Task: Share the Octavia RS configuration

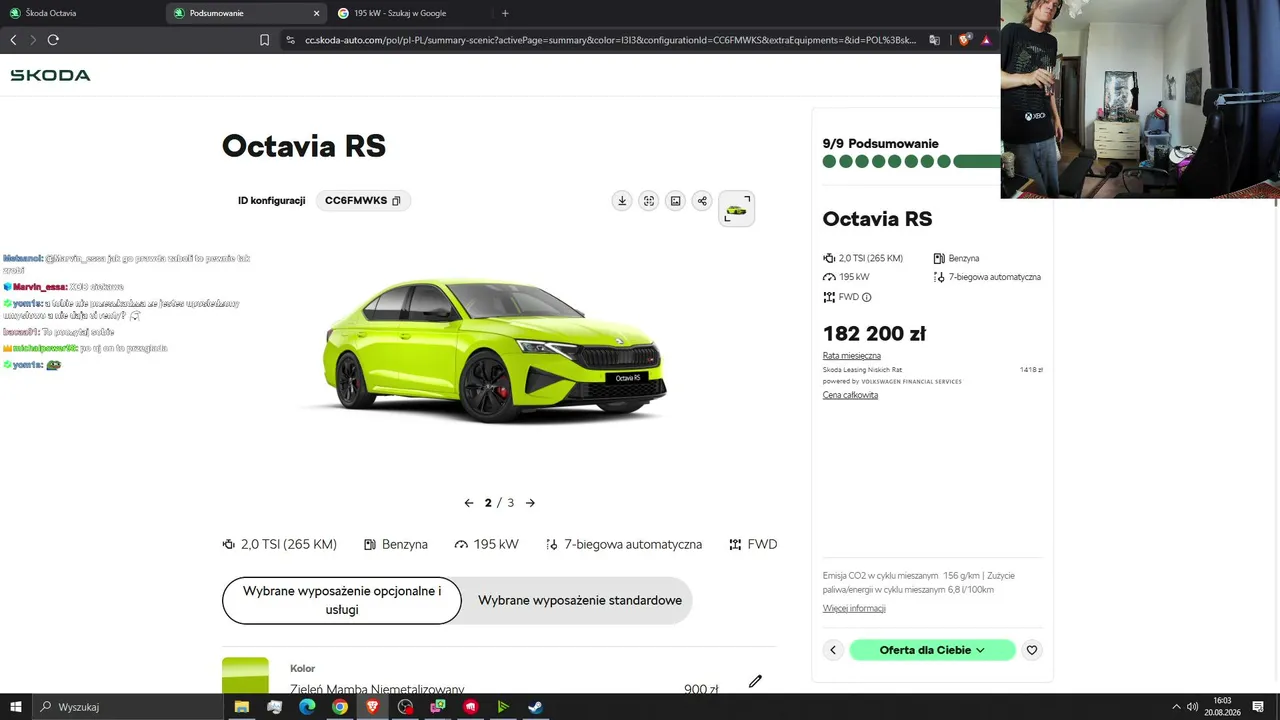Action: [702, 201]
